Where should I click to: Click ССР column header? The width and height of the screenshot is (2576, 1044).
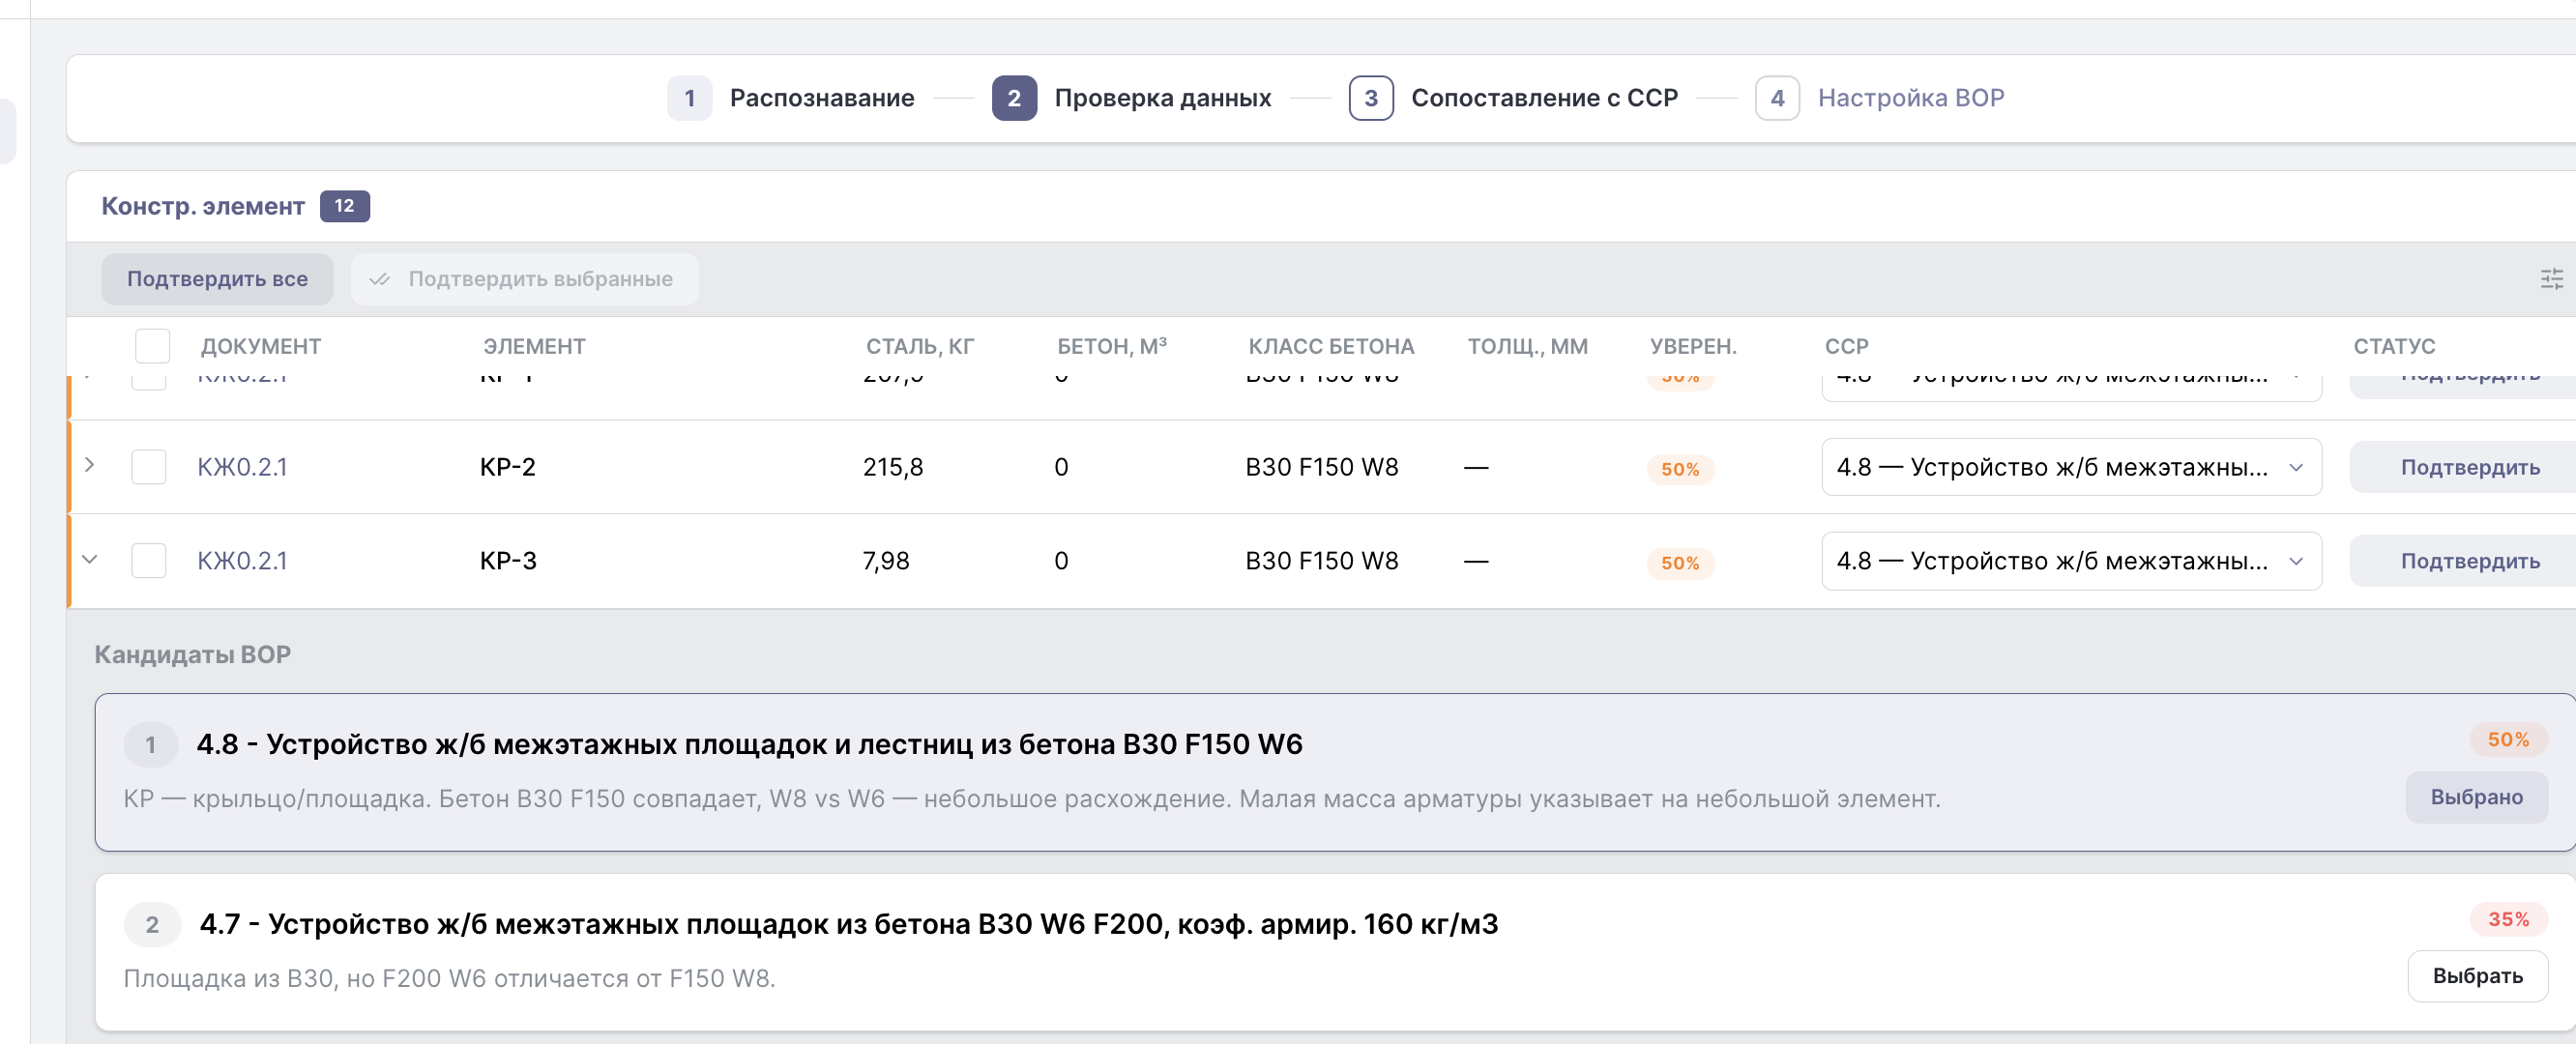pos(1846,346)
